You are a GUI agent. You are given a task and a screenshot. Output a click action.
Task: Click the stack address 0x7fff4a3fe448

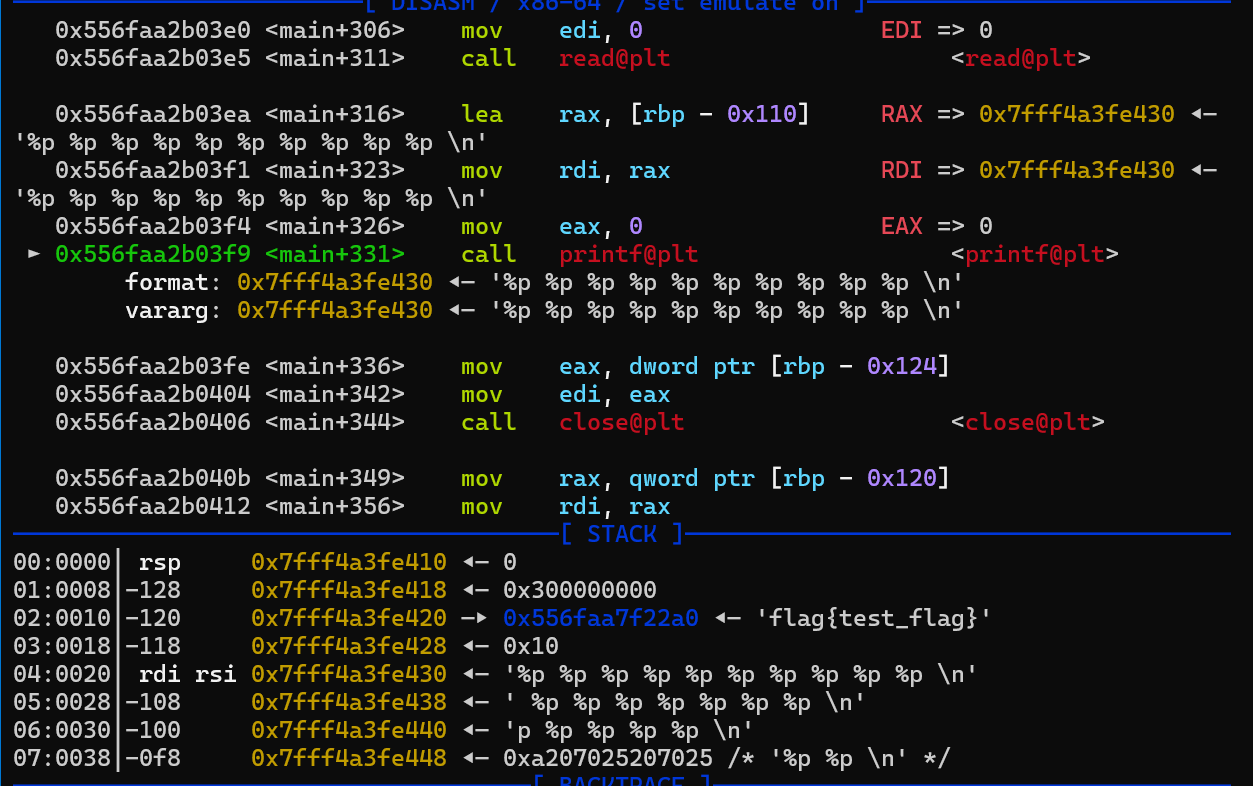[348, 758]
